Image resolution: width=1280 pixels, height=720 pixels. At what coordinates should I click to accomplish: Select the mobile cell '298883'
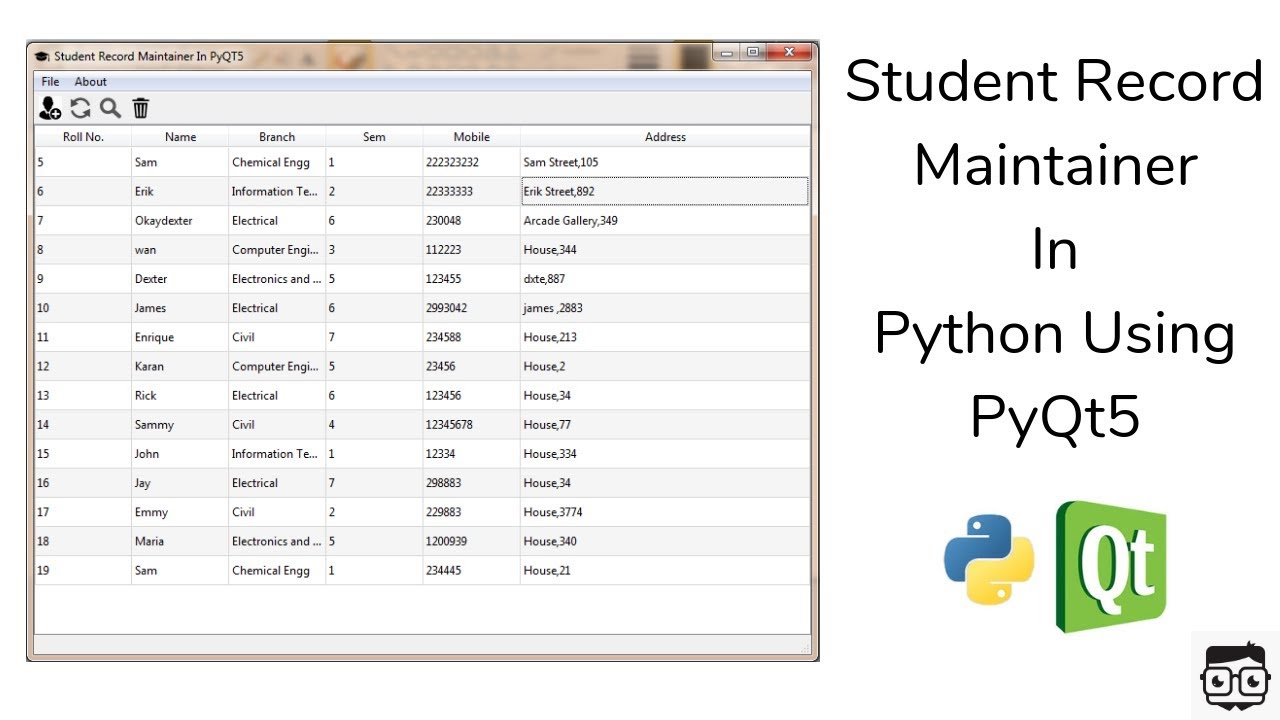click(x=471, y=483)
